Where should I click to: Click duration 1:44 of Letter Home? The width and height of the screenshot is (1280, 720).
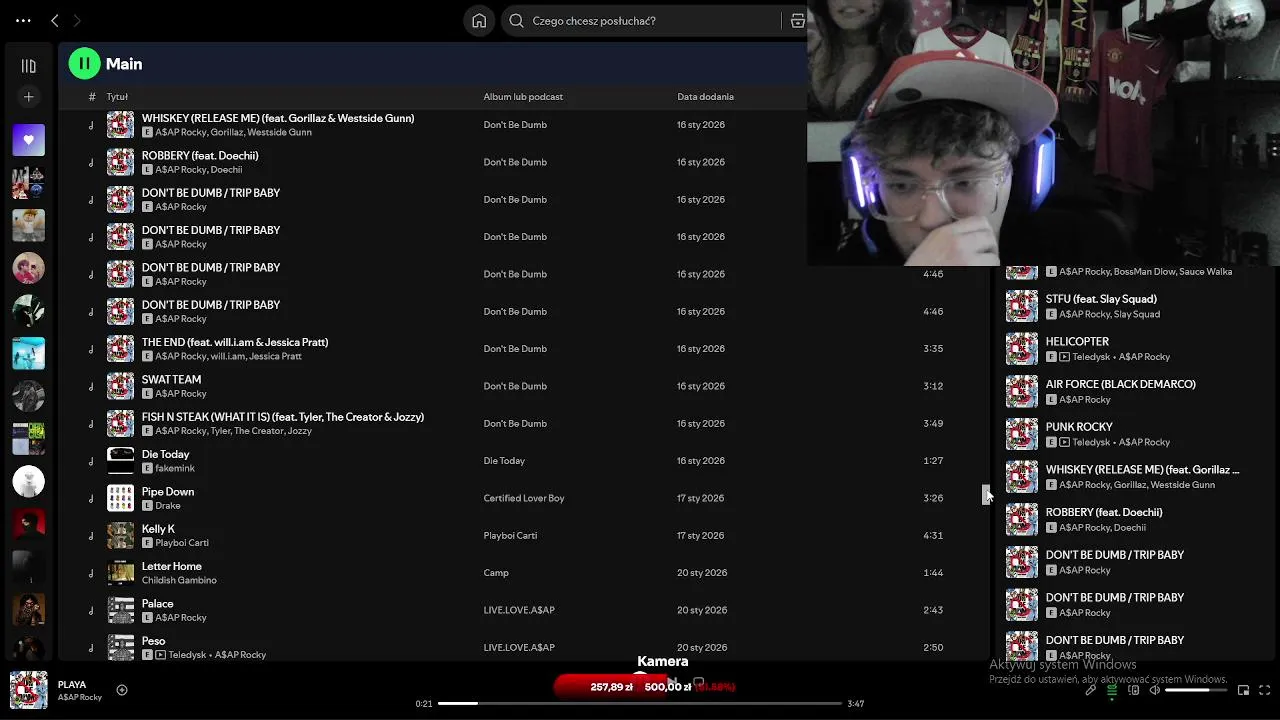(x=933, y=573)
